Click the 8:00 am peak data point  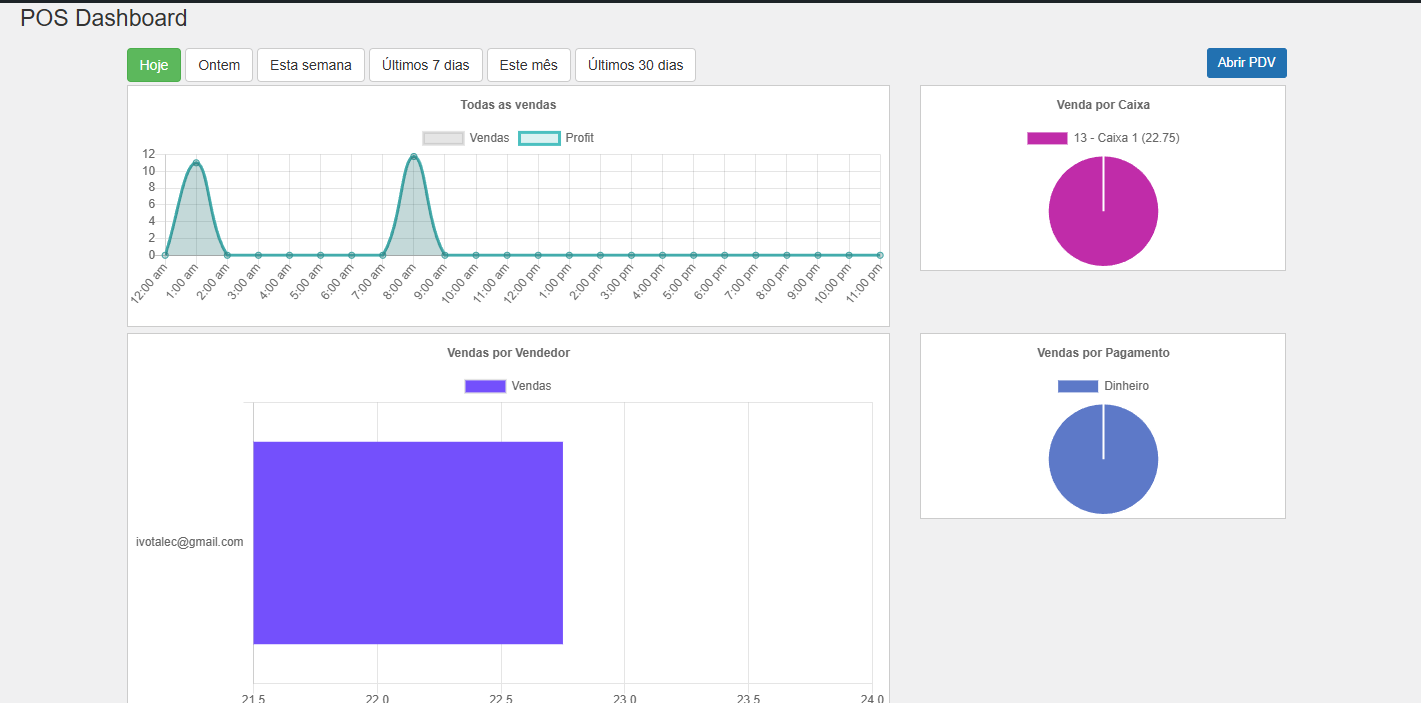pos(413,157)
